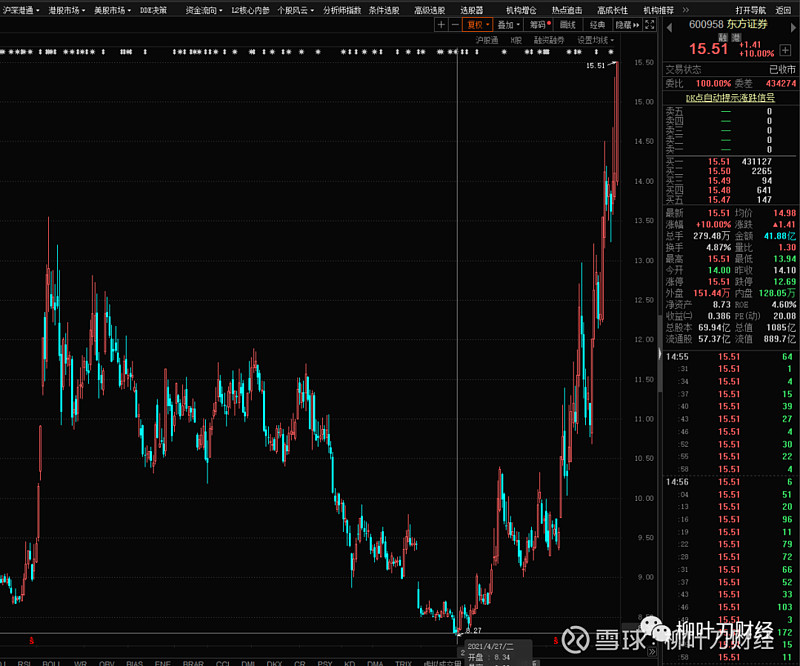
Task: Select CCI indicator tab
Action: pos(222,663)
